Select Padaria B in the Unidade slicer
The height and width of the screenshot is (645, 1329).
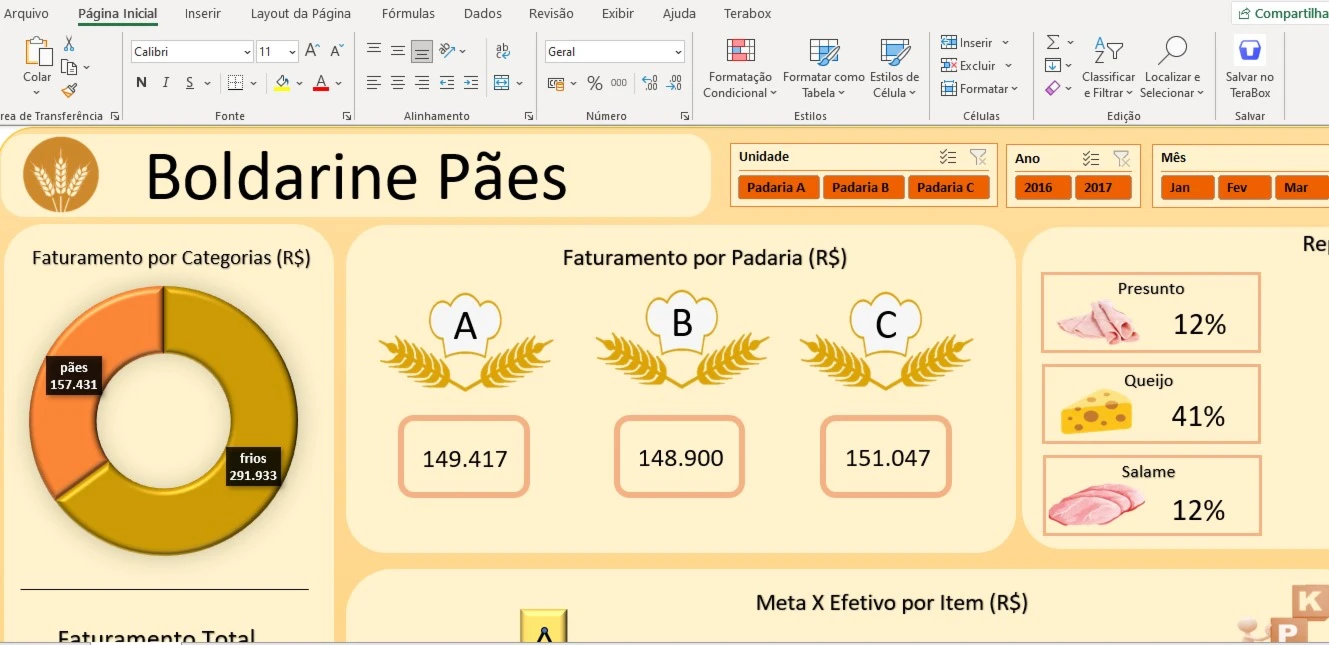point(862,186)
